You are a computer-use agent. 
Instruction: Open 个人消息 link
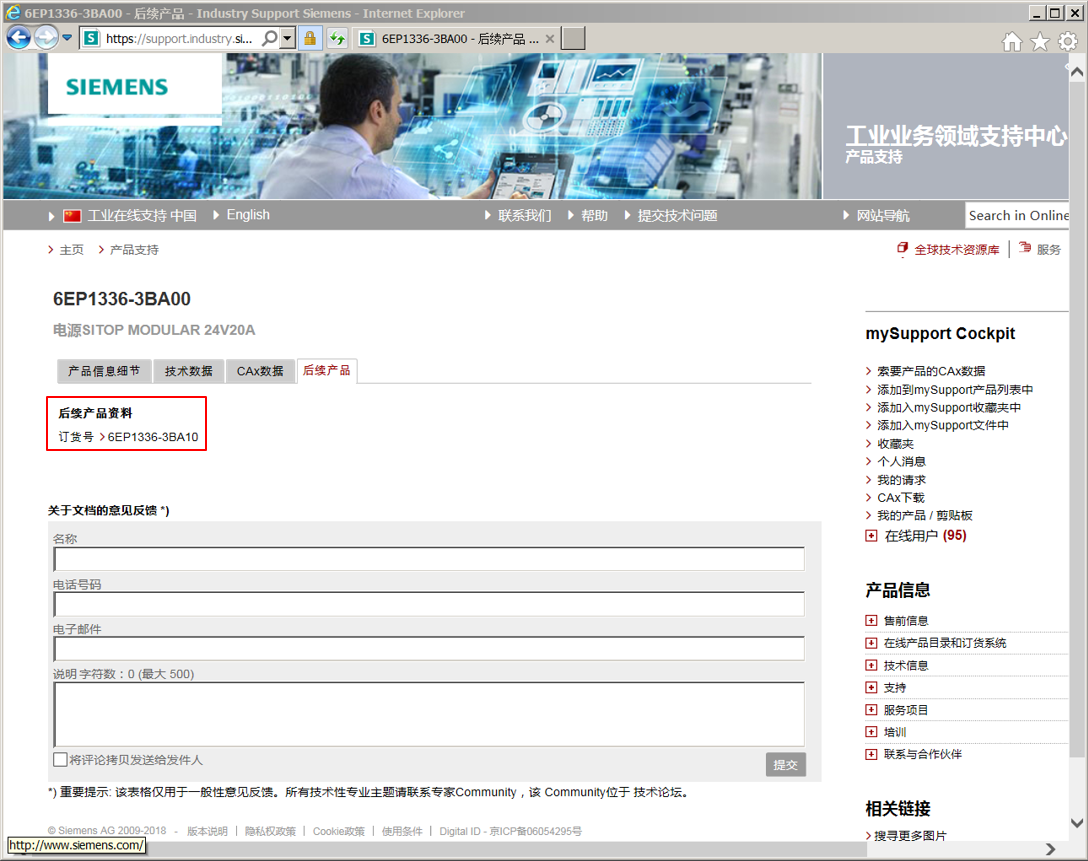tap(901, 461)
